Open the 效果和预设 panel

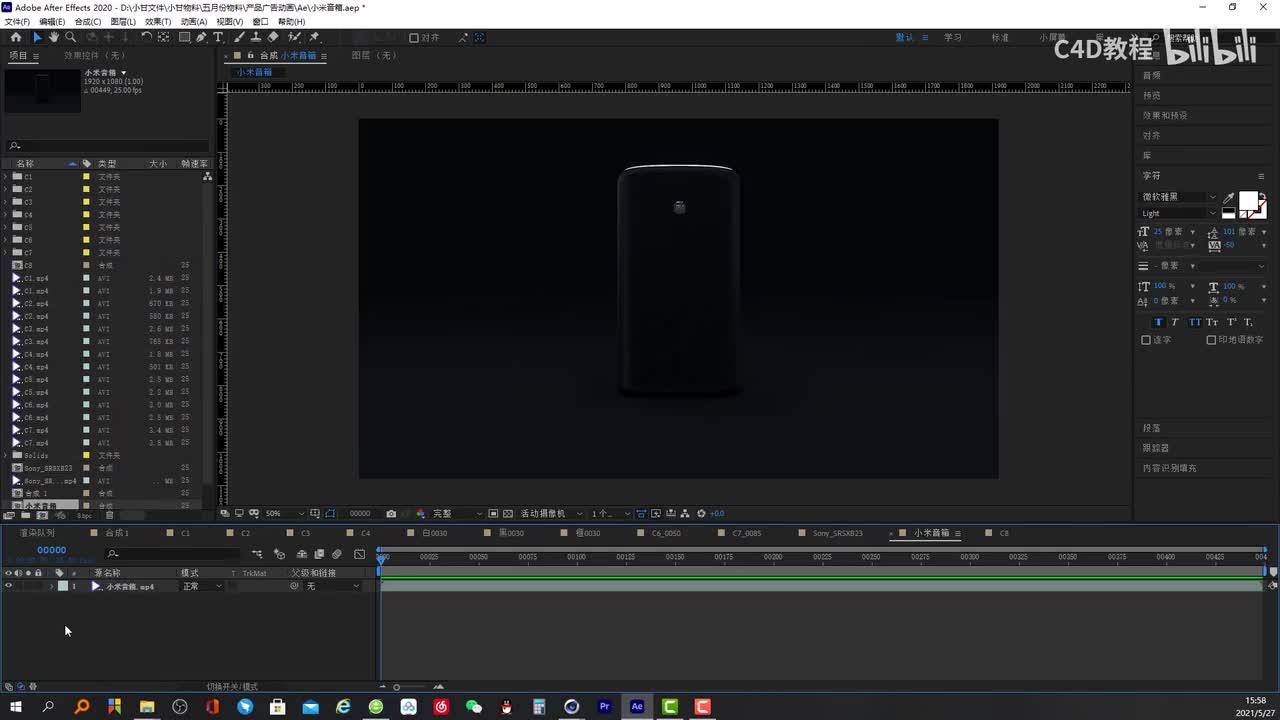pyautogui.click(x=1165, y=115)
